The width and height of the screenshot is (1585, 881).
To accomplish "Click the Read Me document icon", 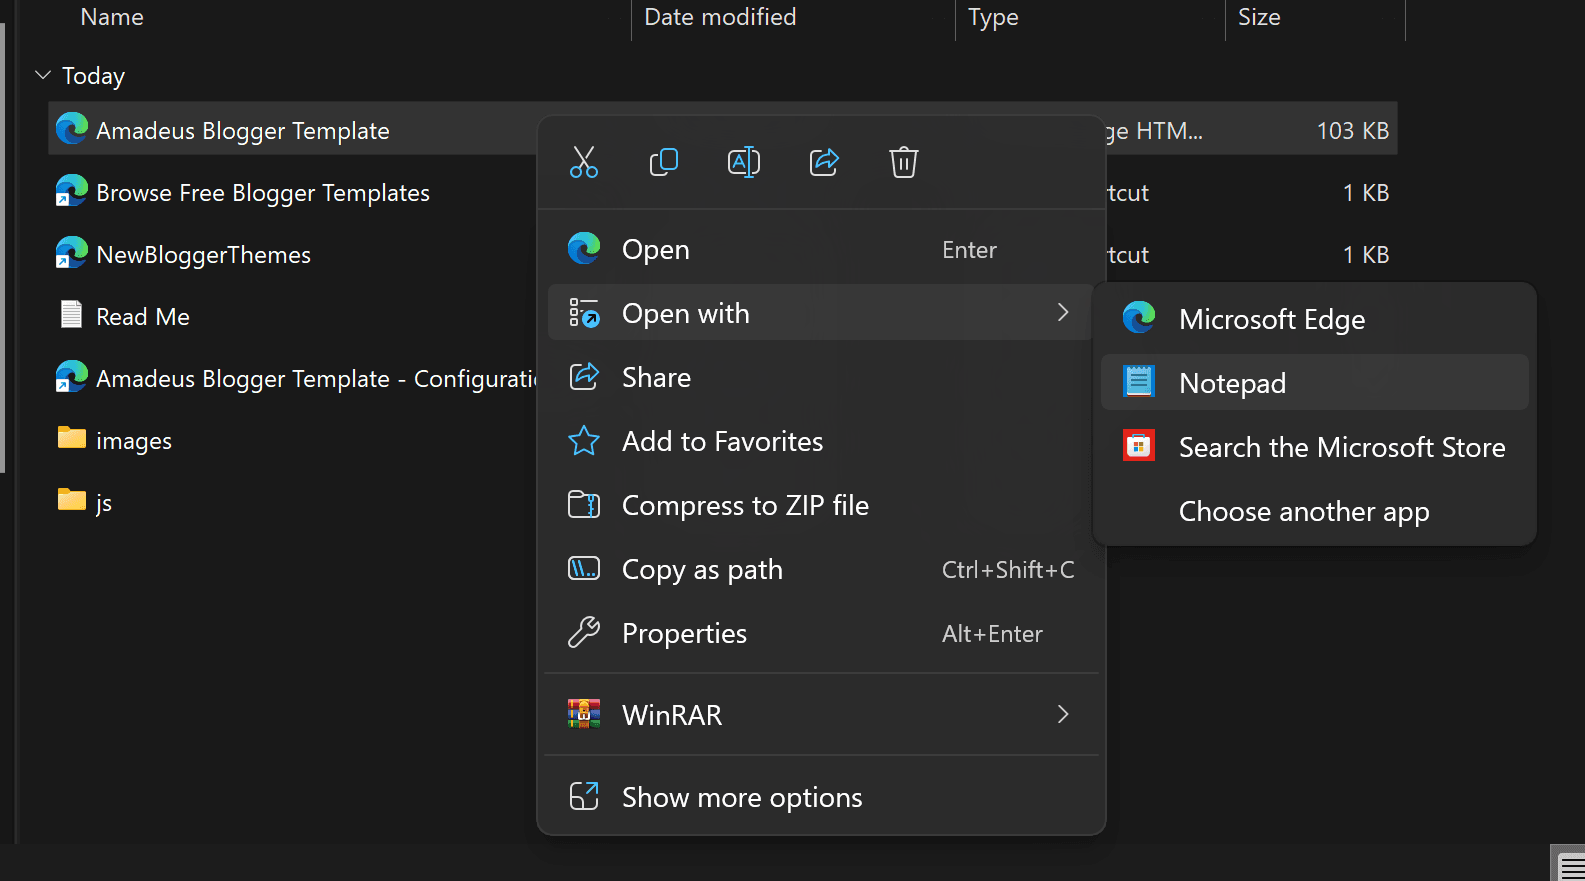I will tap(72, 314).
